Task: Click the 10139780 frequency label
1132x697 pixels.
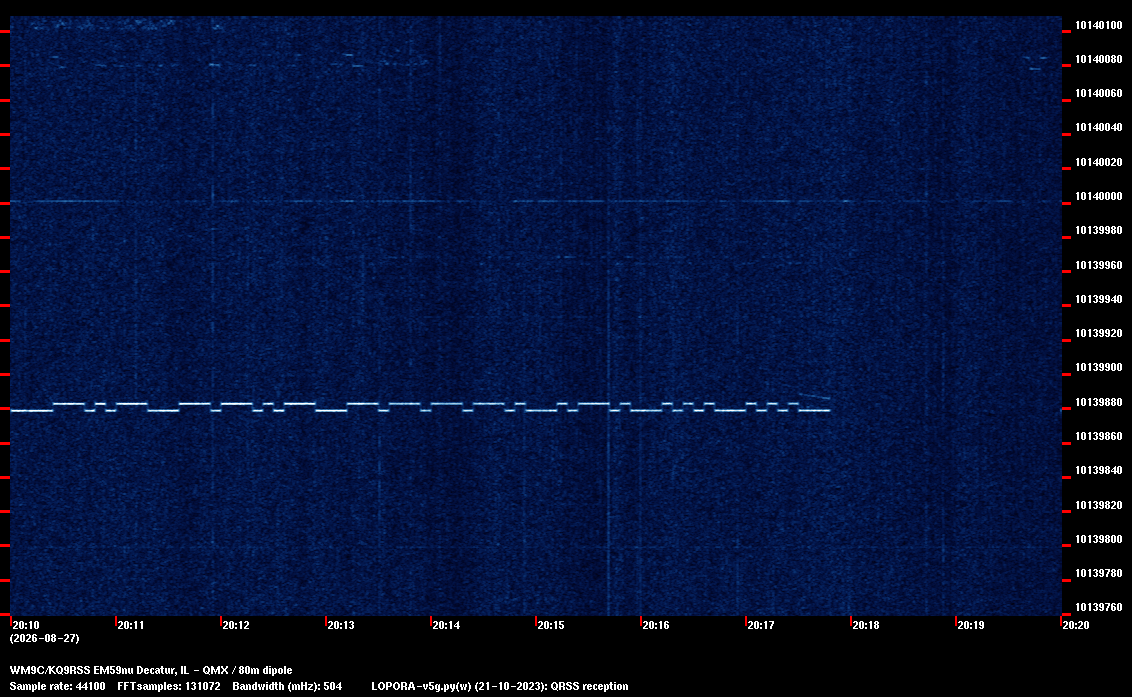Action: click(1099, 573)
